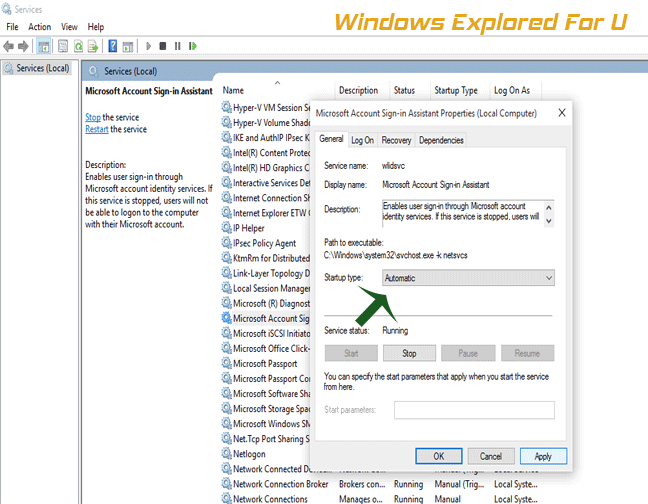Click the Start Service play icon
Image resolution: width=648 pixels, height=504 pixels.
148,46
